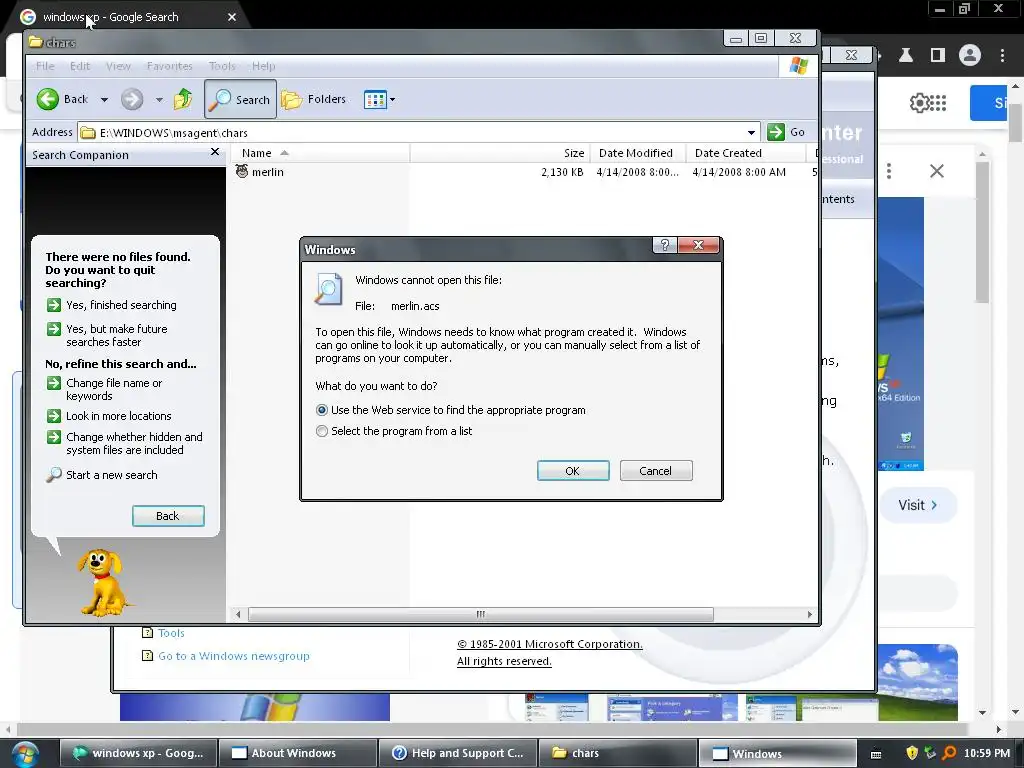Open the File menu
The width and height of the screenshot is (1024, 768).
tap(45, 66)
